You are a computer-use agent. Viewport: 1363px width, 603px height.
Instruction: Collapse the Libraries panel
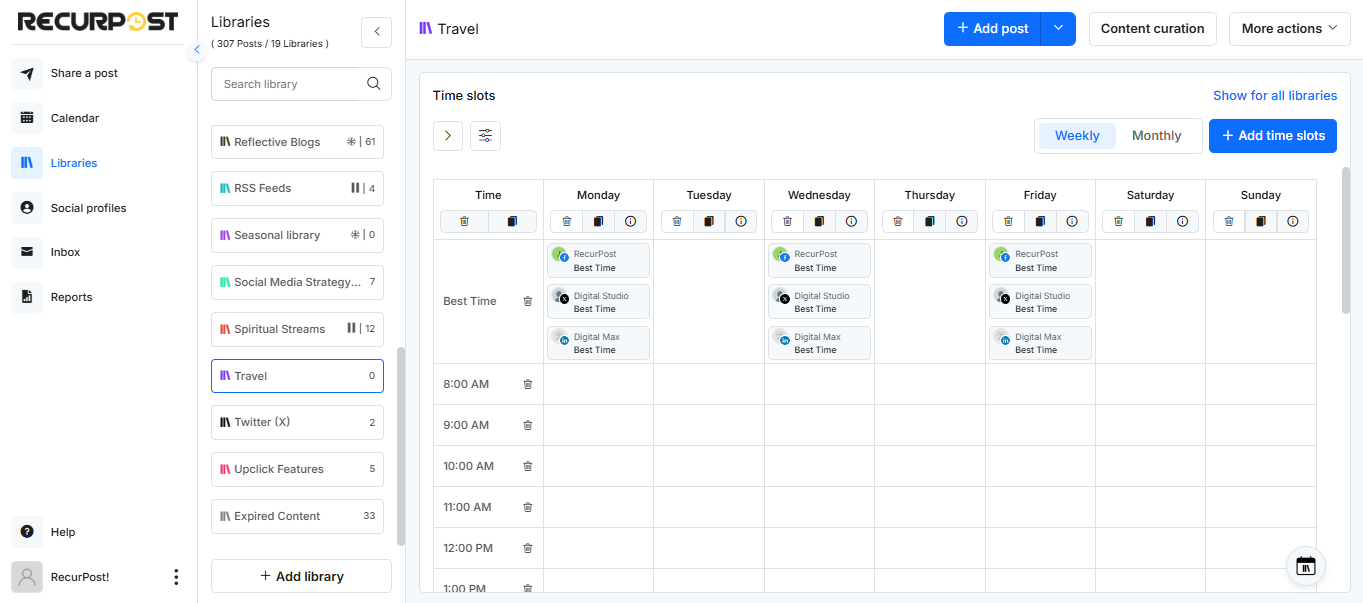(376, 32)
